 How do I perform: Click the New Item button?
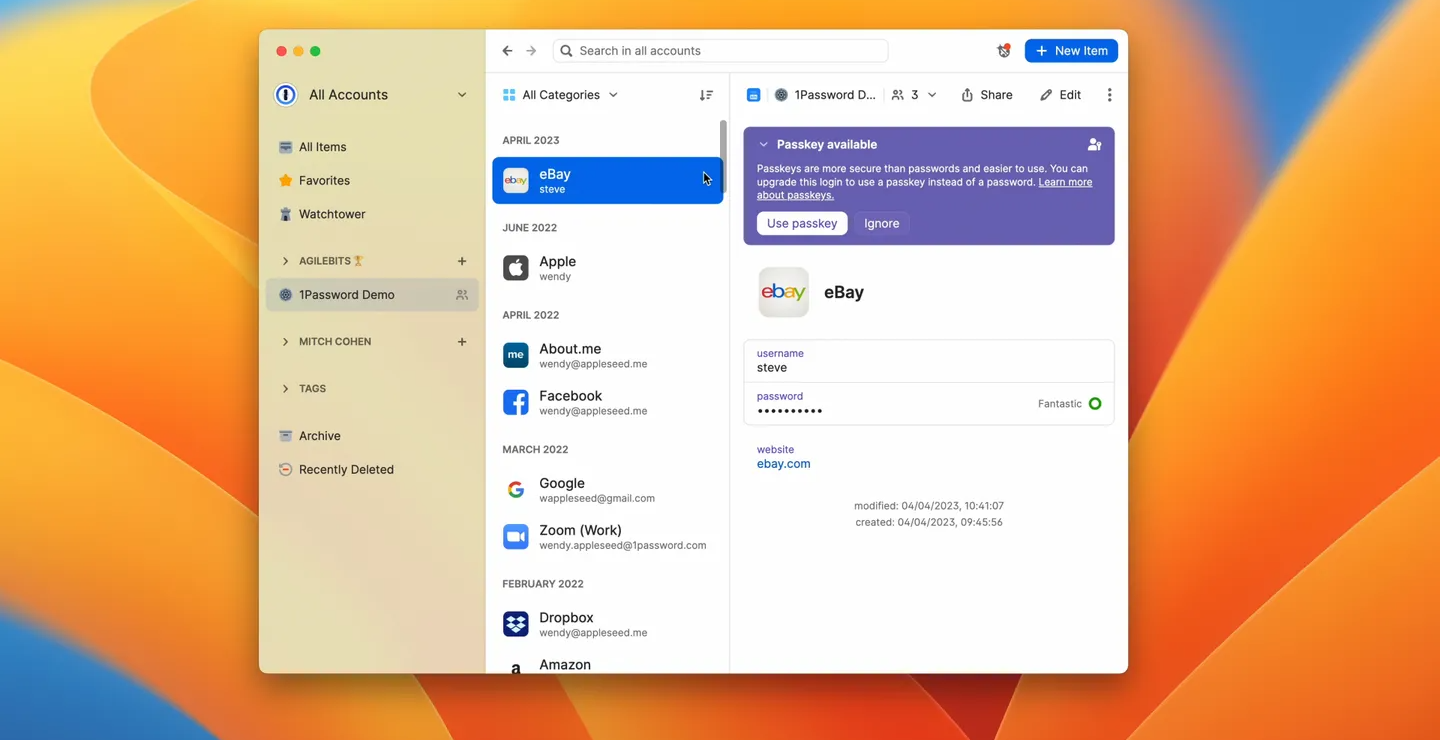point(1071,51)
